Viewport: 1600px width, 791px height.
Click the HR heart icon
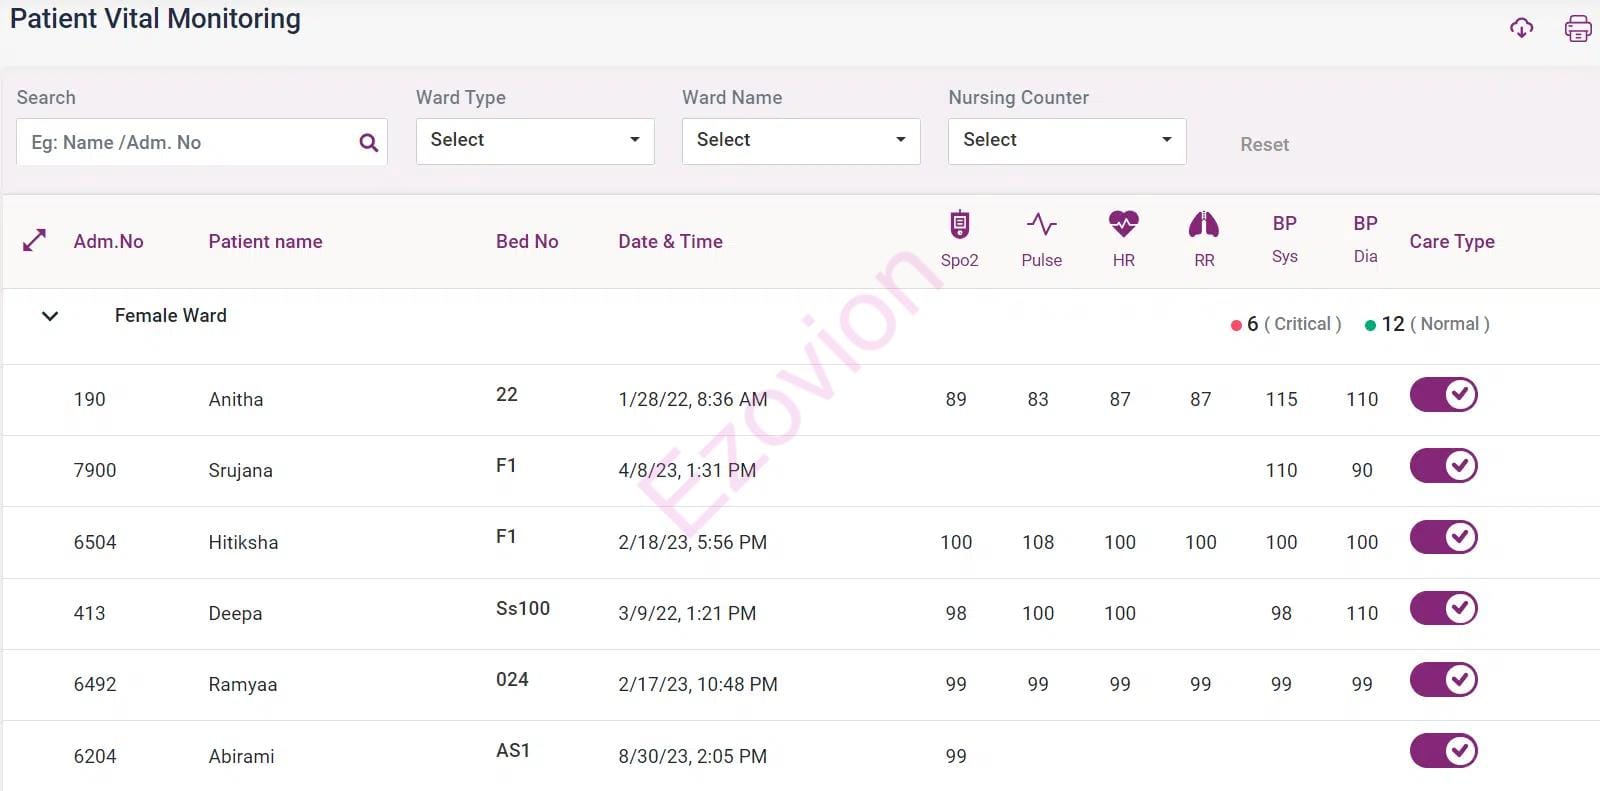[x=1123, y=224]
